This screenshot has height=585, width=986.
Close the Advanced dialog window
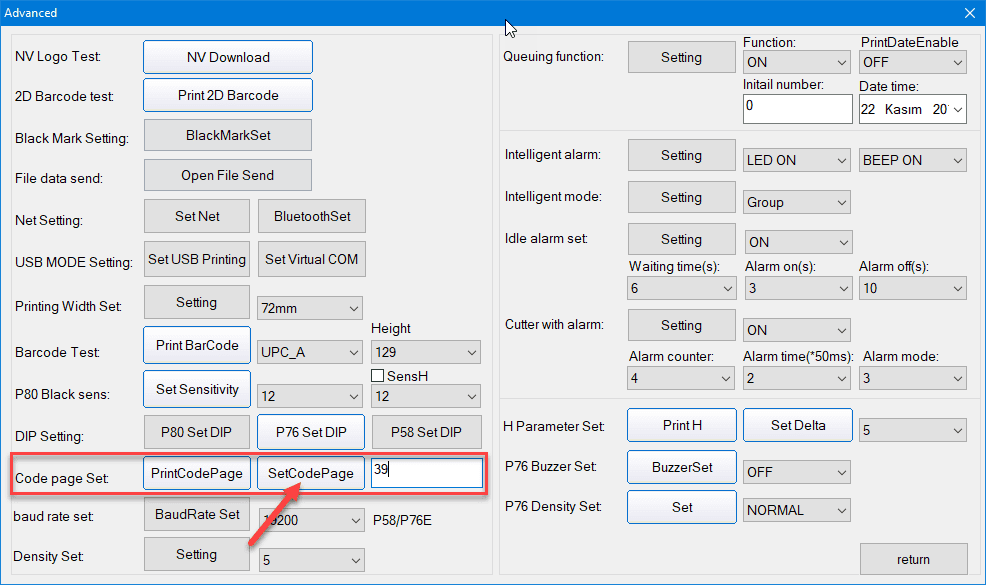(x=968, y=13)
